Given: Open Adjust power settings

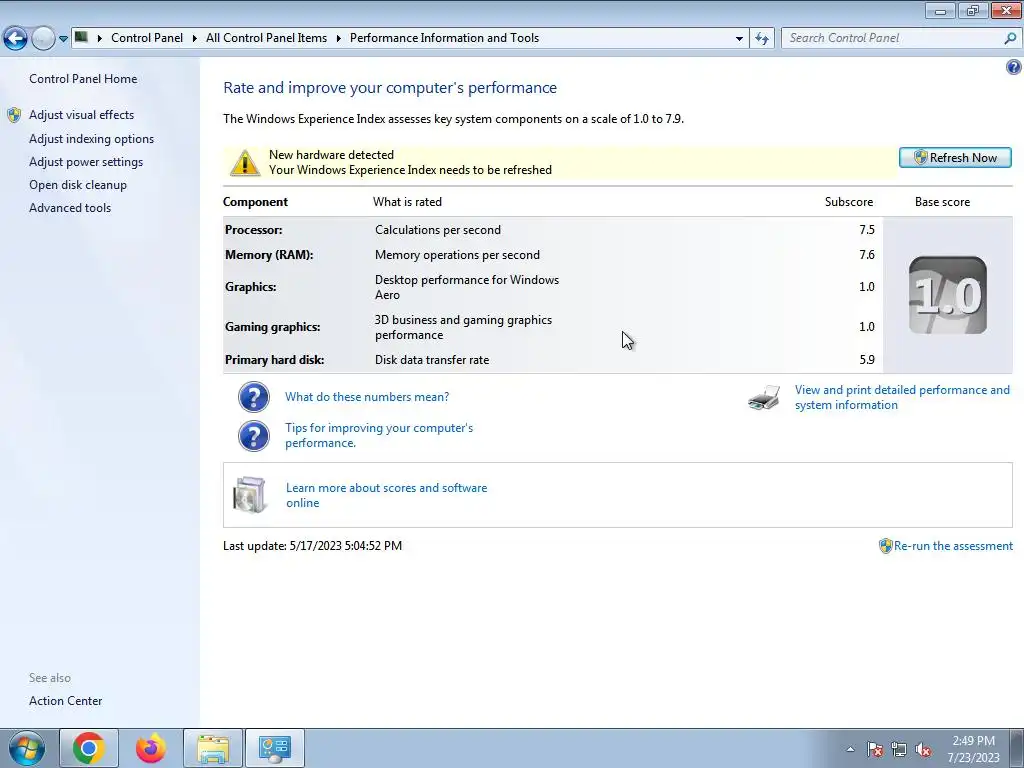Looking at the screenshot, I should tap(86, 162).
